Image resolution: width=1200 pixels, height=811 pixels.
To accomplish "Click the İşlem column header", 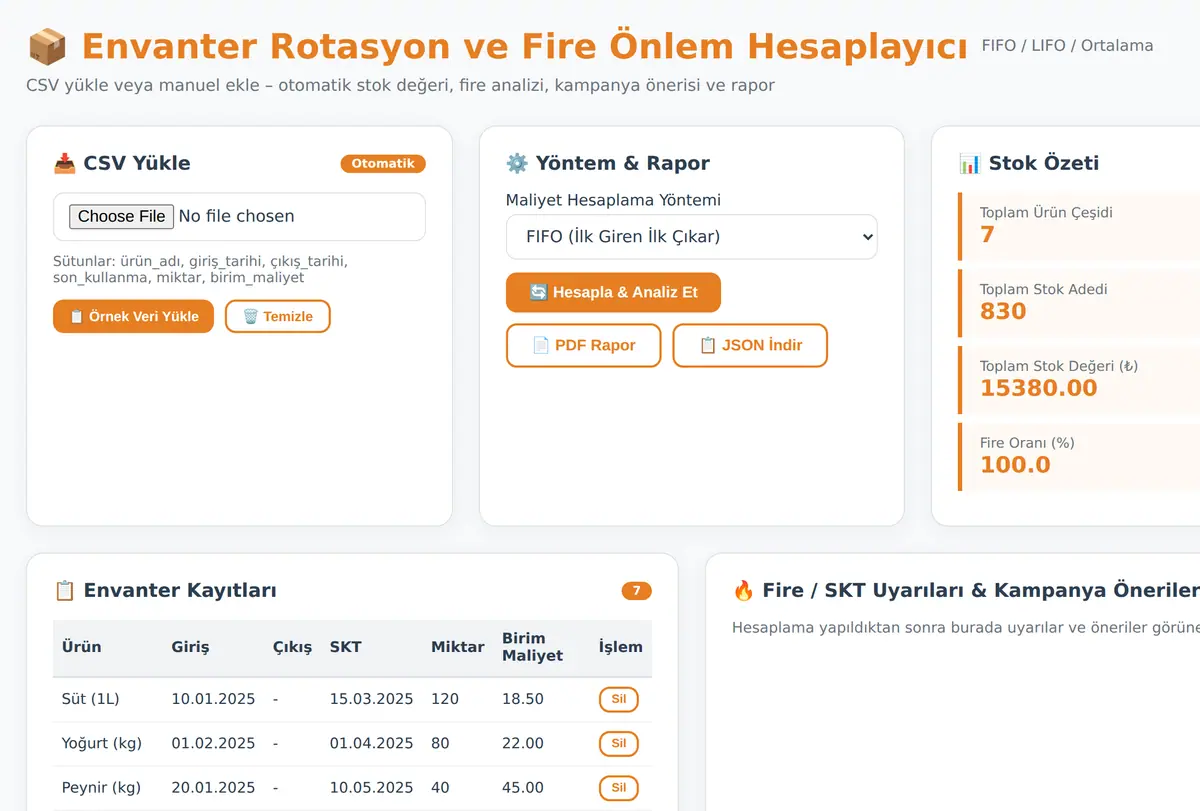I will (x=620, y=647).
